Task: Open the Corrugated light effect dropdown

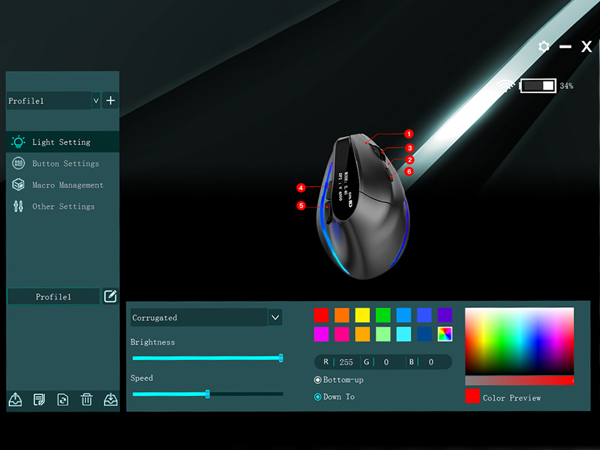Action: (275, 318)
